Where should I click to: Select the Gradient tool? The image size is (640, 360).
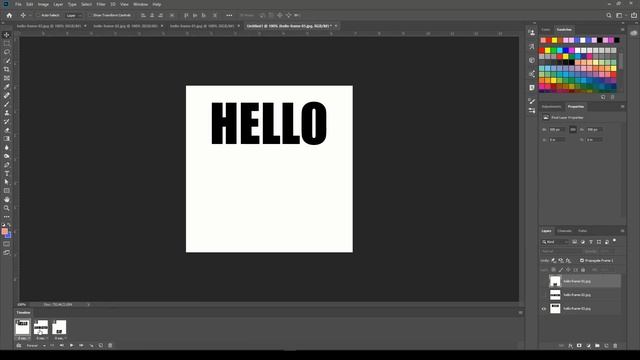[x=7, y=139]
